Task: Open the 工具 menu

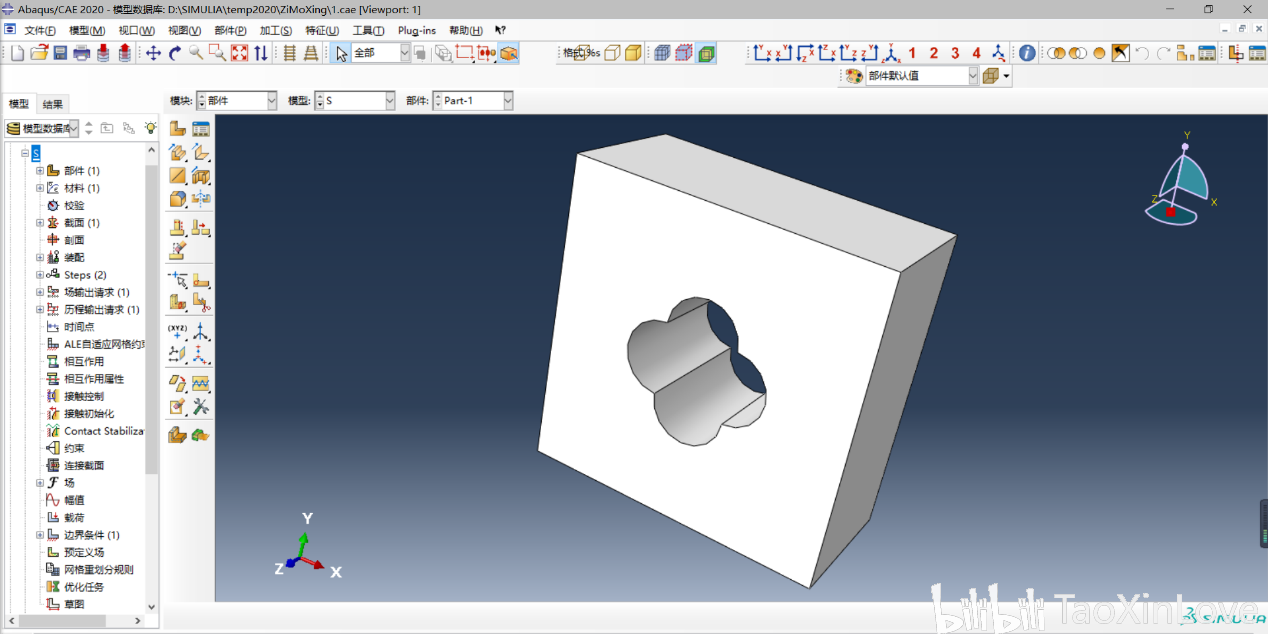Action: pyautogui.click(x=368, y=30)
